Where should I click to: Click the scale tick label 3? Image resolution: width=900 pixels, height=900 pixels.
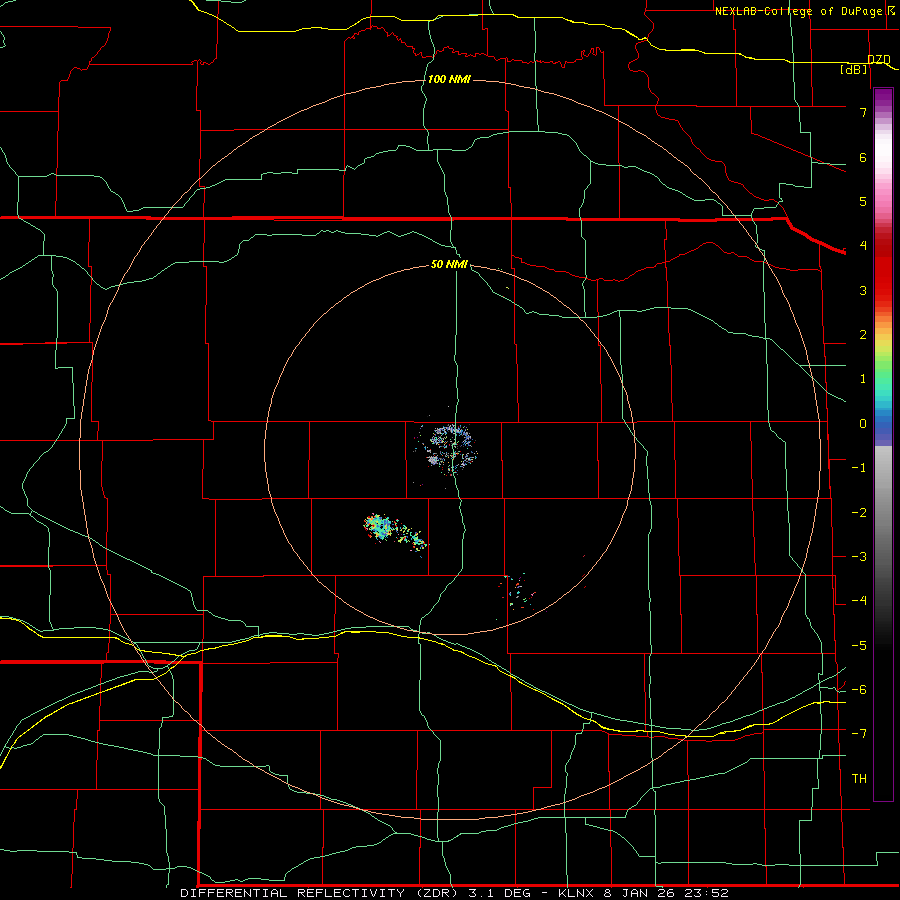(x=863, y=290)
